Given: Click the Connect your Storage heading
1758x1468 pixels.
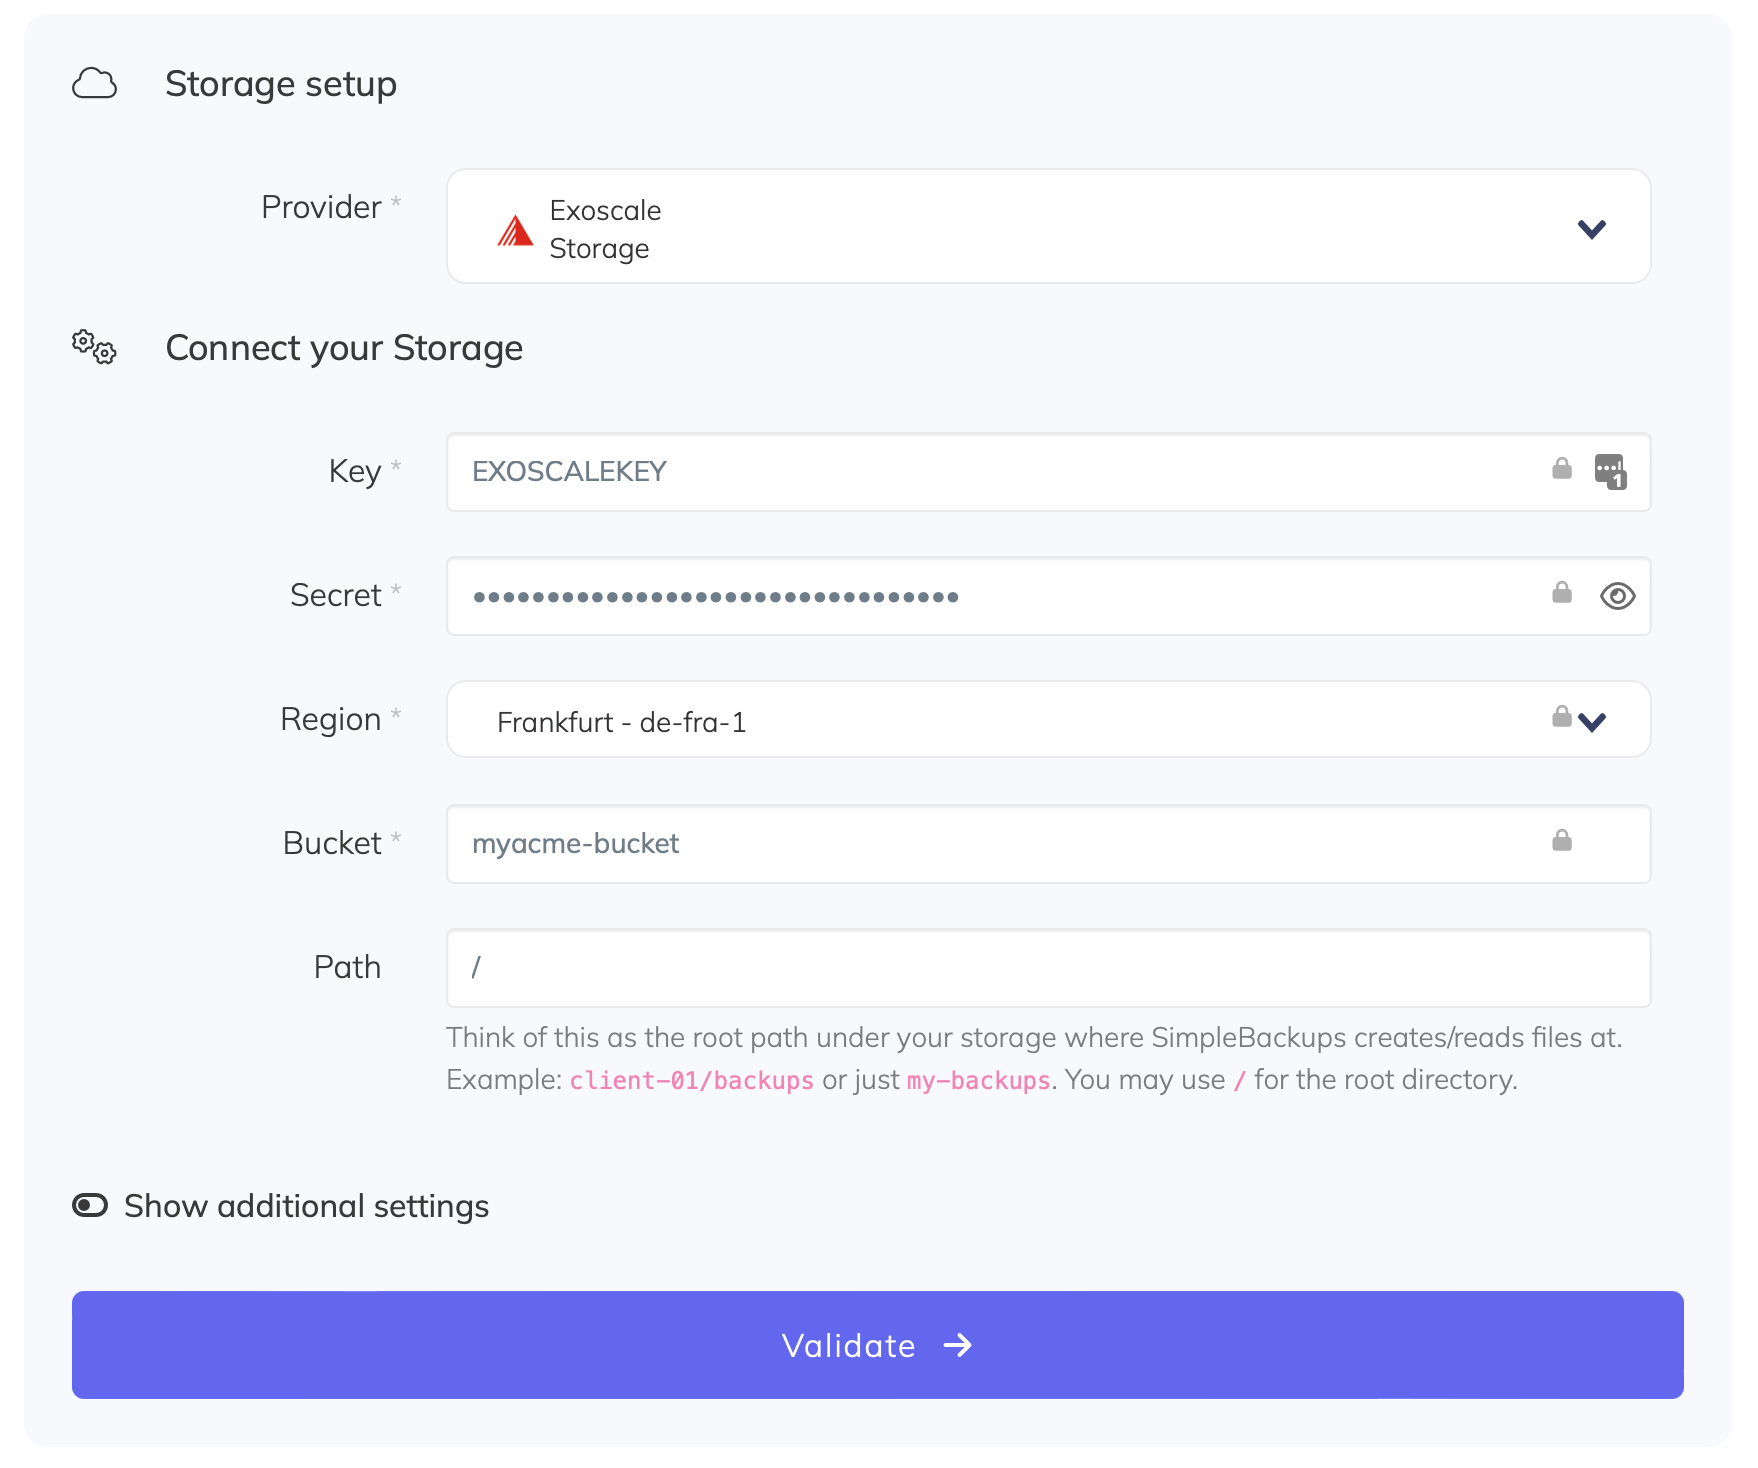Looking at the screenshot, I should (345, 348).
